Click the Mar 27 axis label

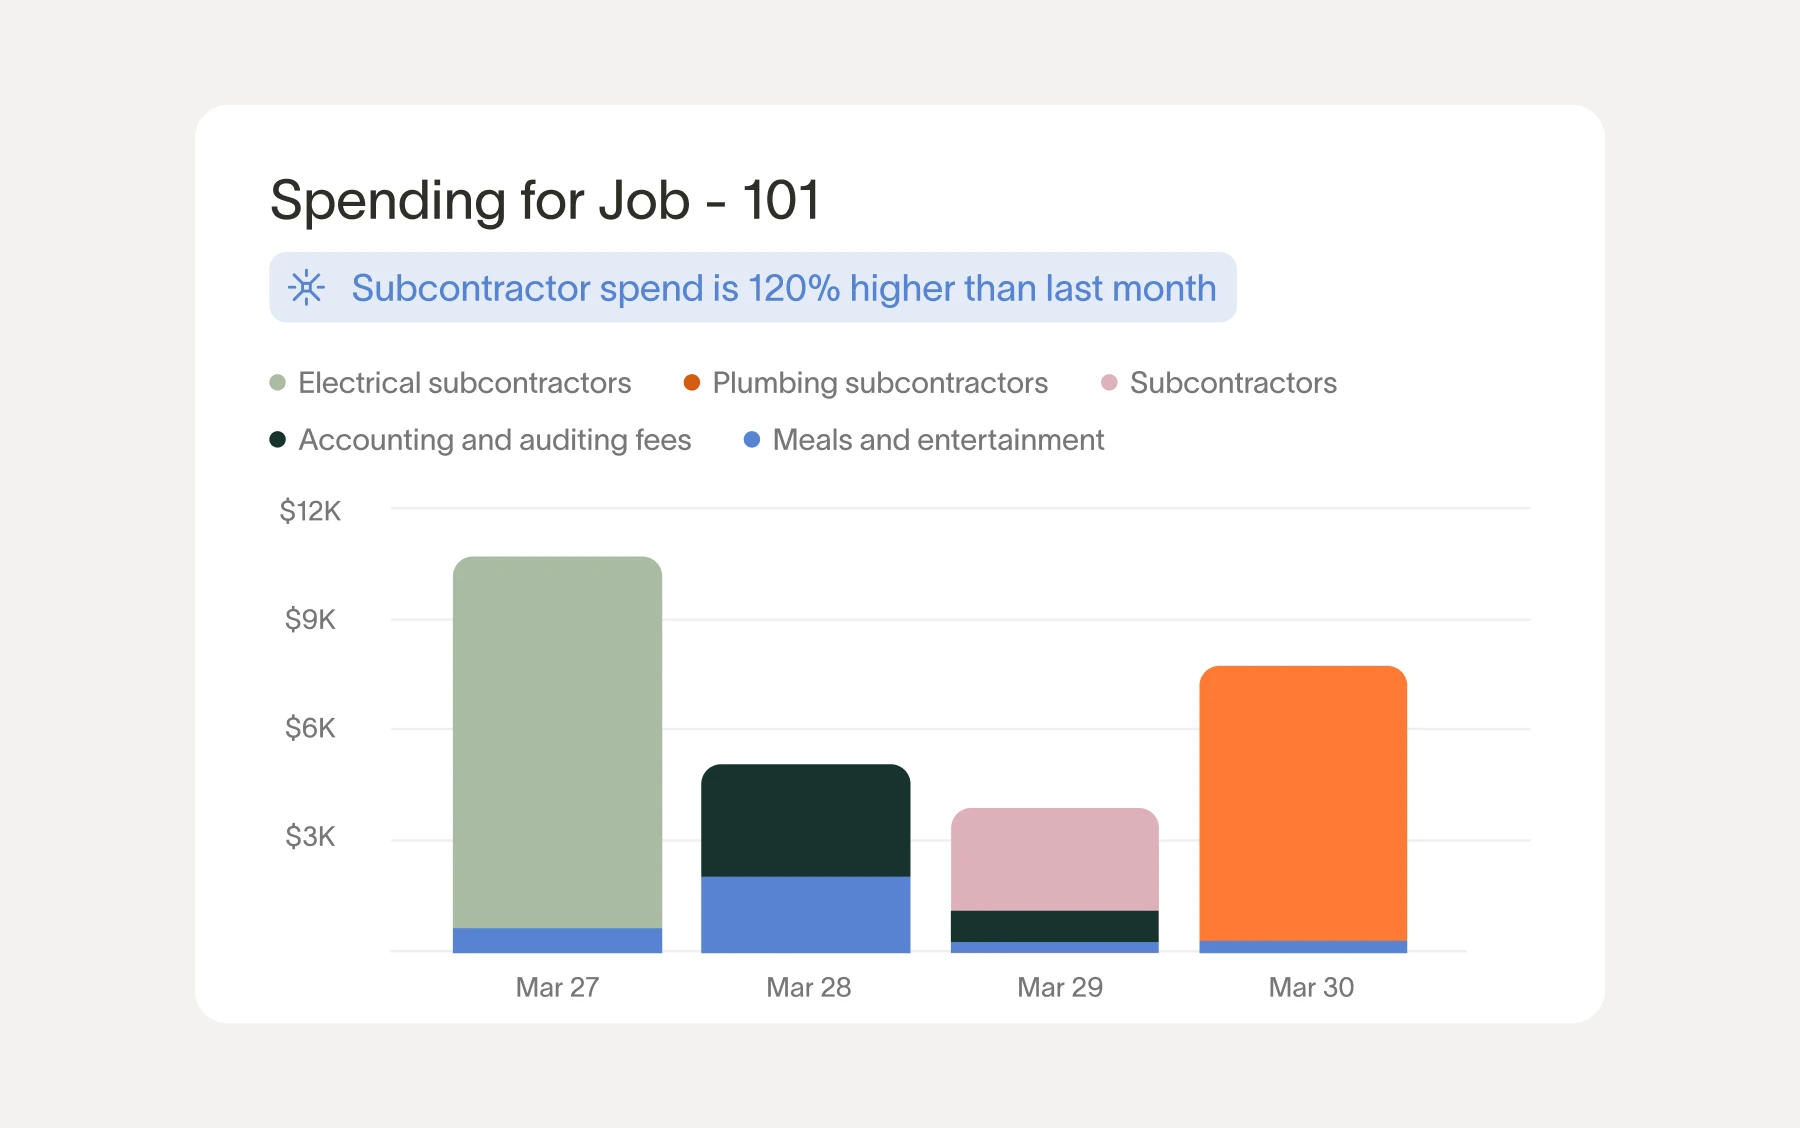(x=557, y=988)
